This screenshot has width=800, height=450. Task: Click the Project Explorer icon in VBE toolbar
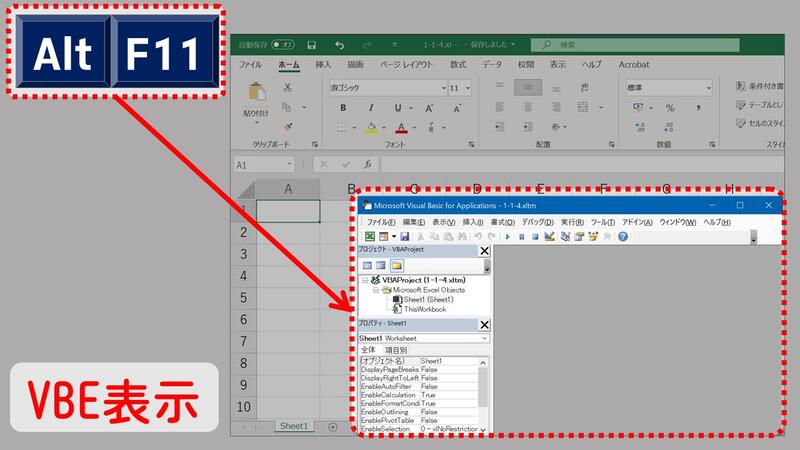coord(565,236)
